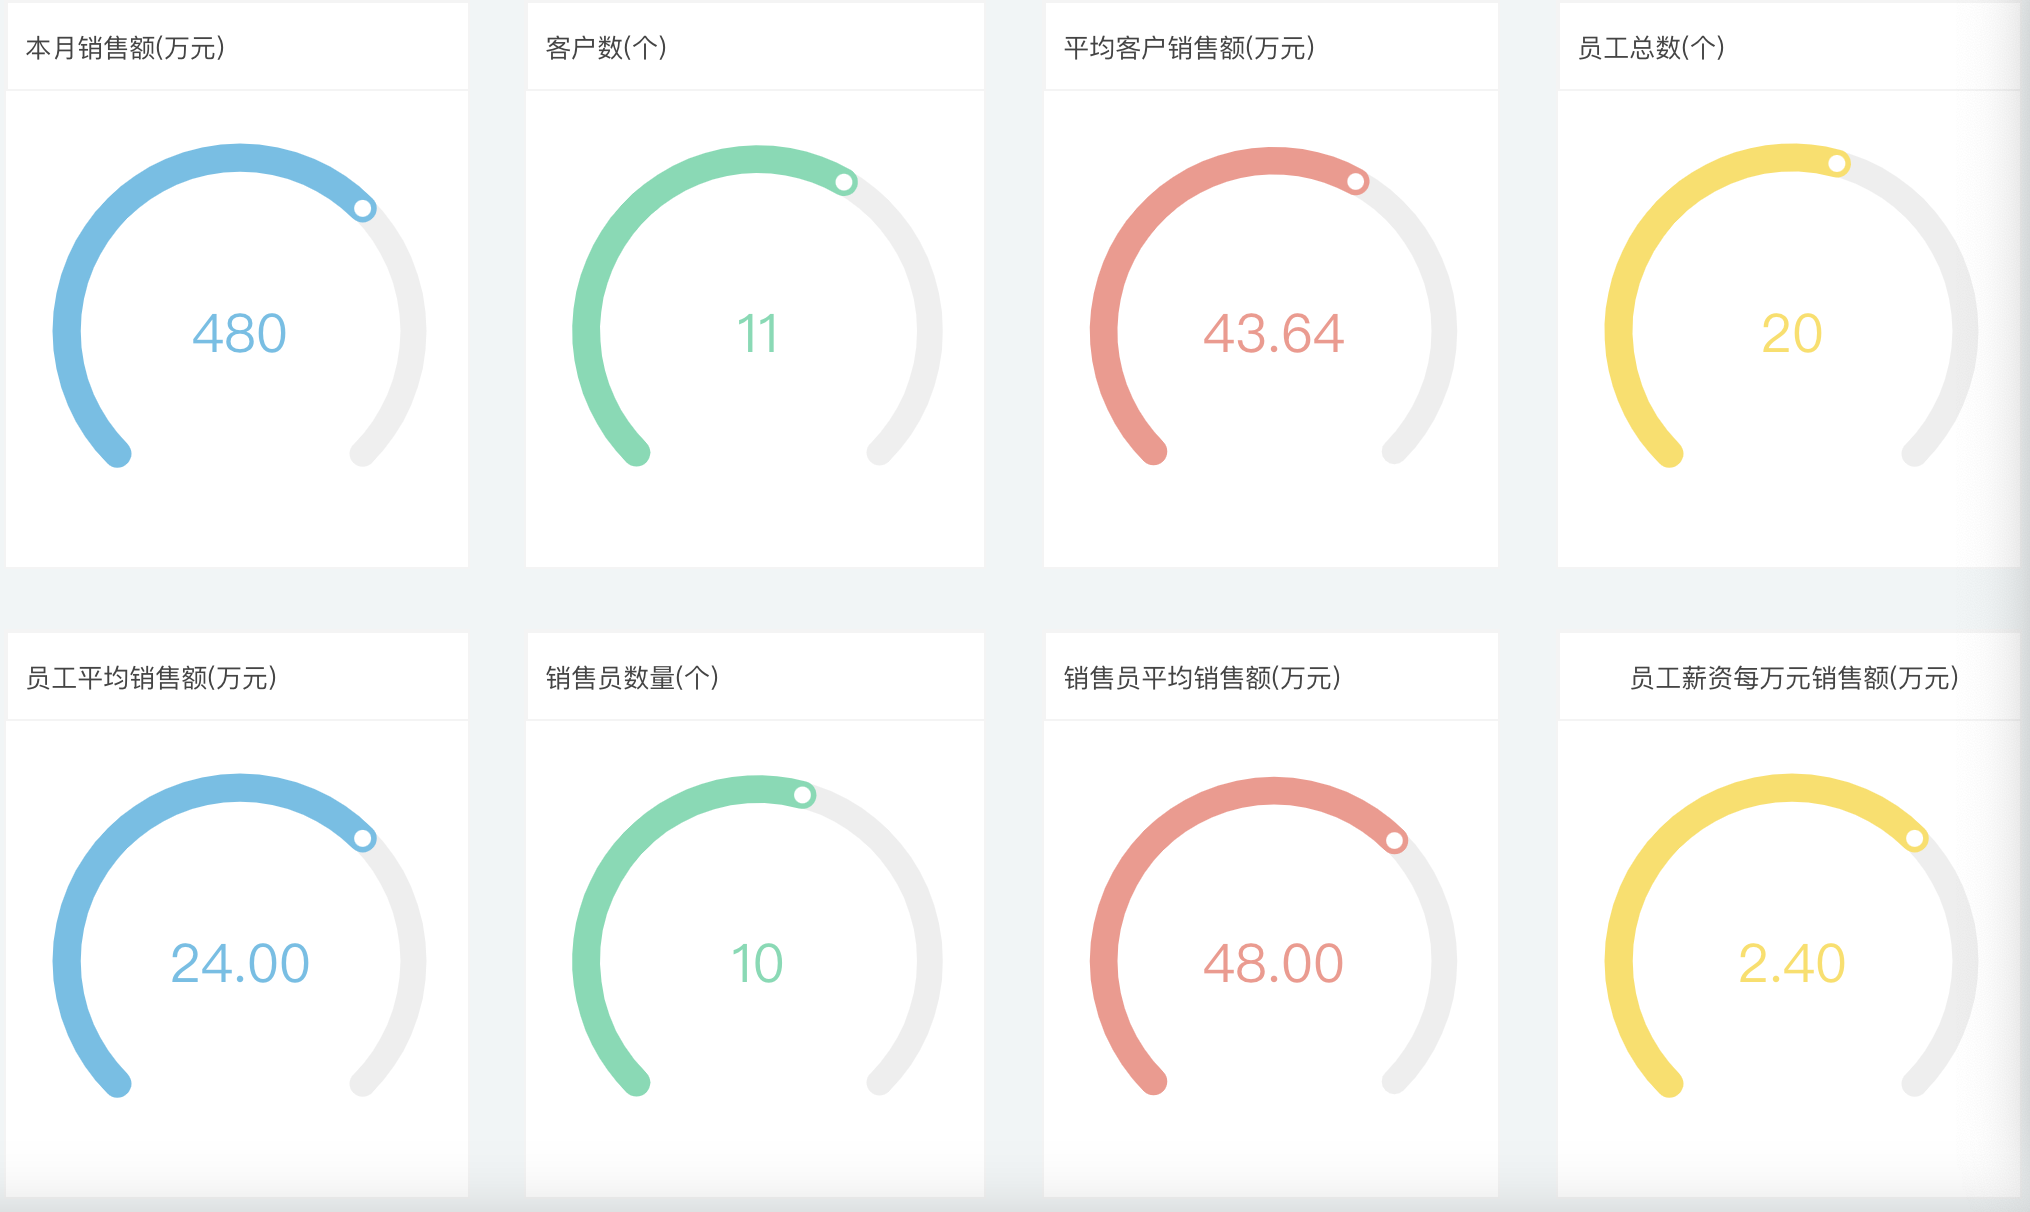Select the yellow gauge value 20
Viewport: 2030px width, 1212px height.
click(1791, 334)
